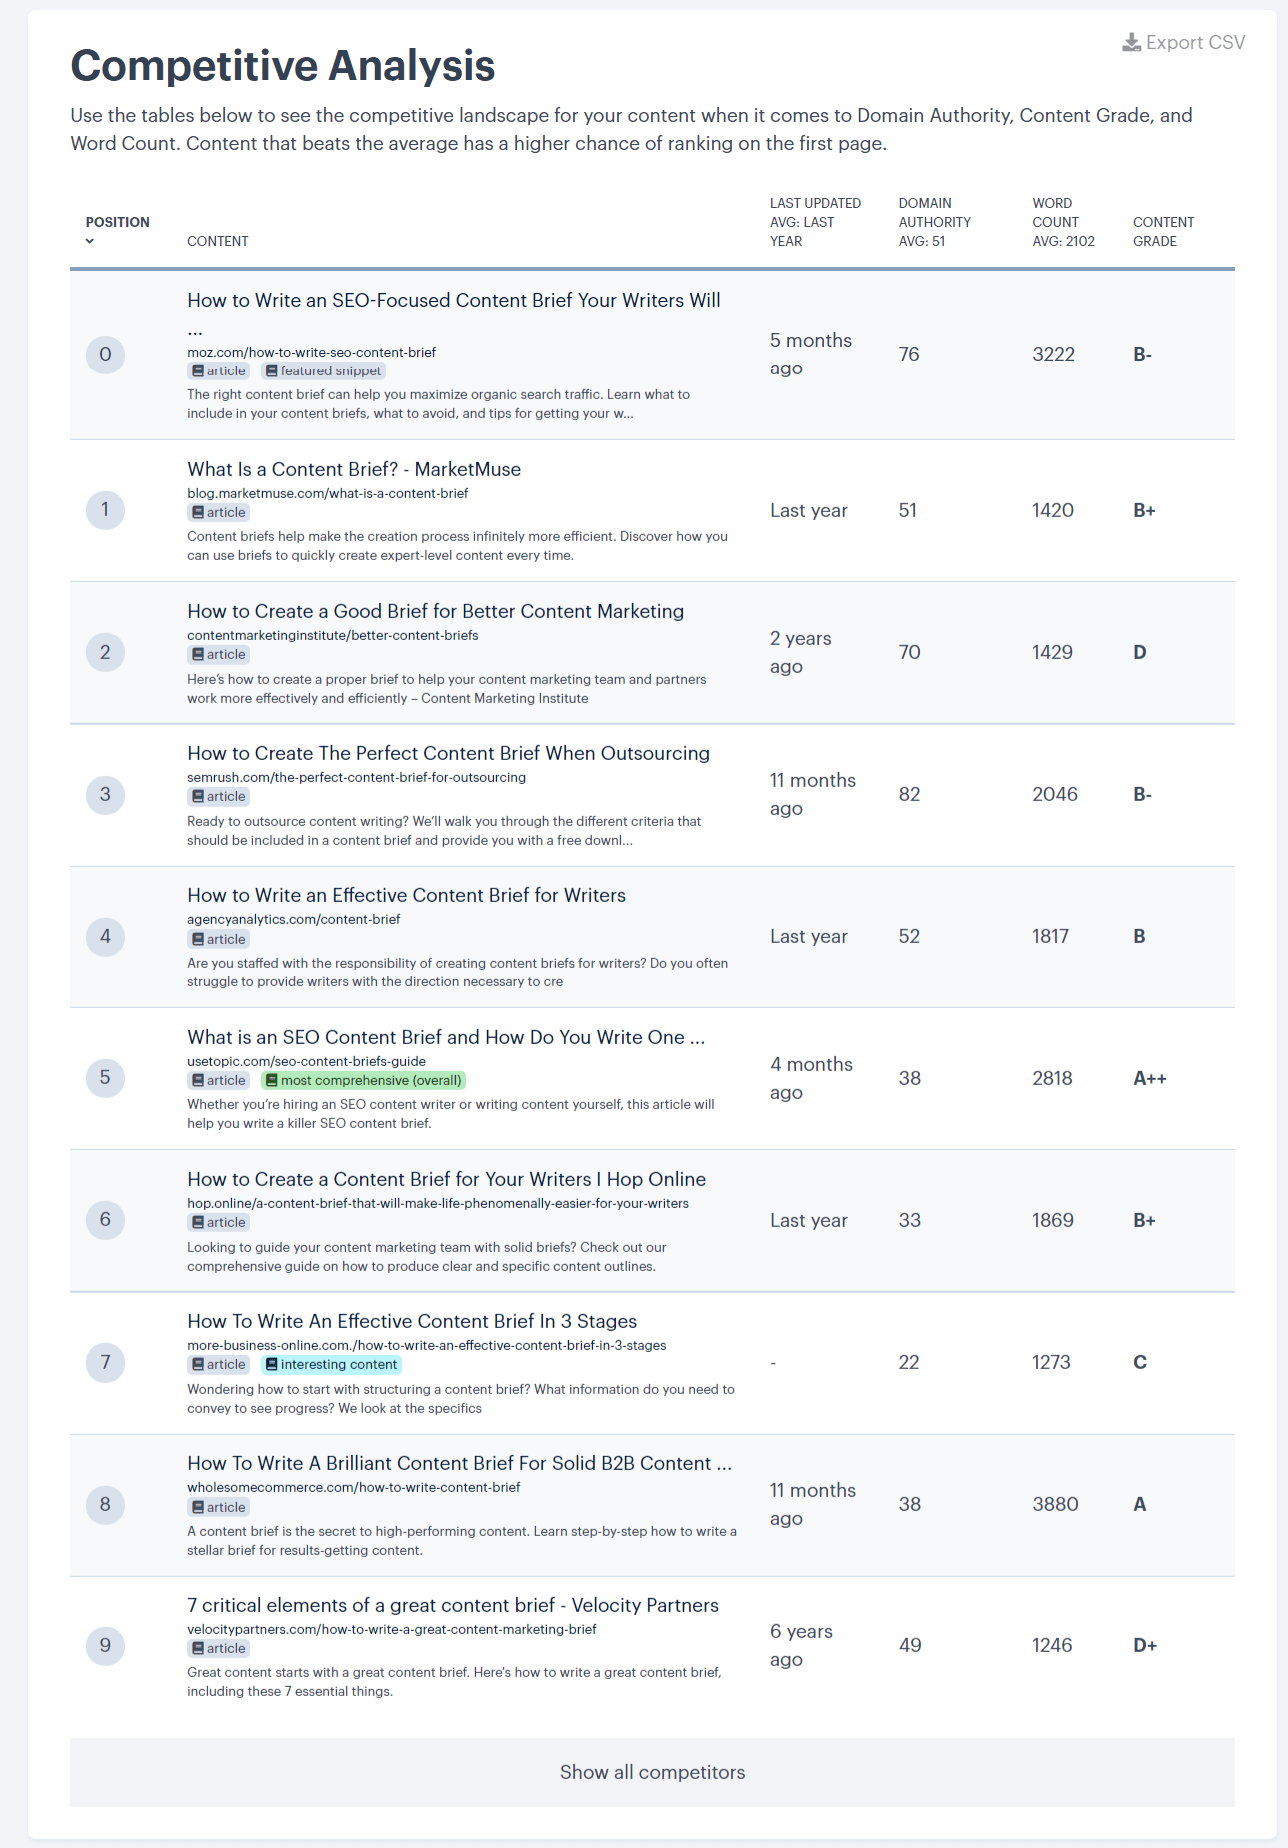Click position badge 5
Image resolution: width=1288 pixels, height=1848 pixels.
pos(105,1078)
